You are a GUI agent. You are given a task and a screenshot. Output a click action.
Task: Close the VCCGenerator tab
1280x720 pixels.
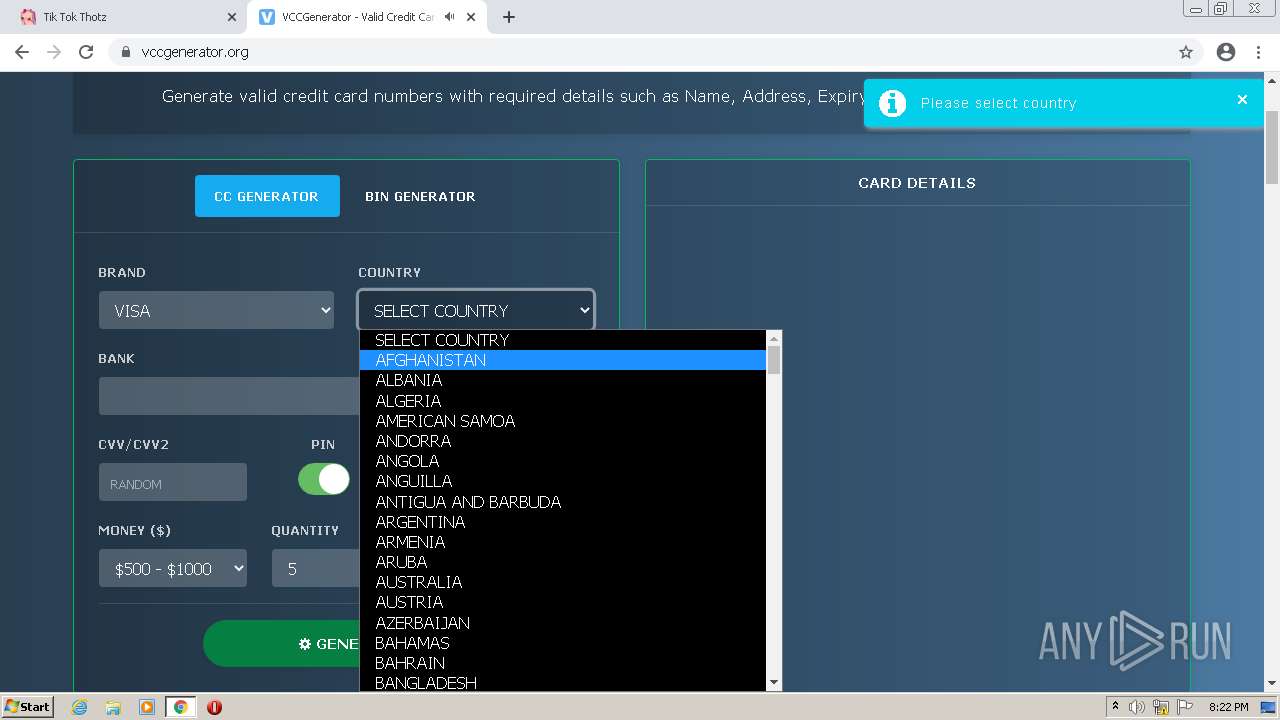(471, 17)
